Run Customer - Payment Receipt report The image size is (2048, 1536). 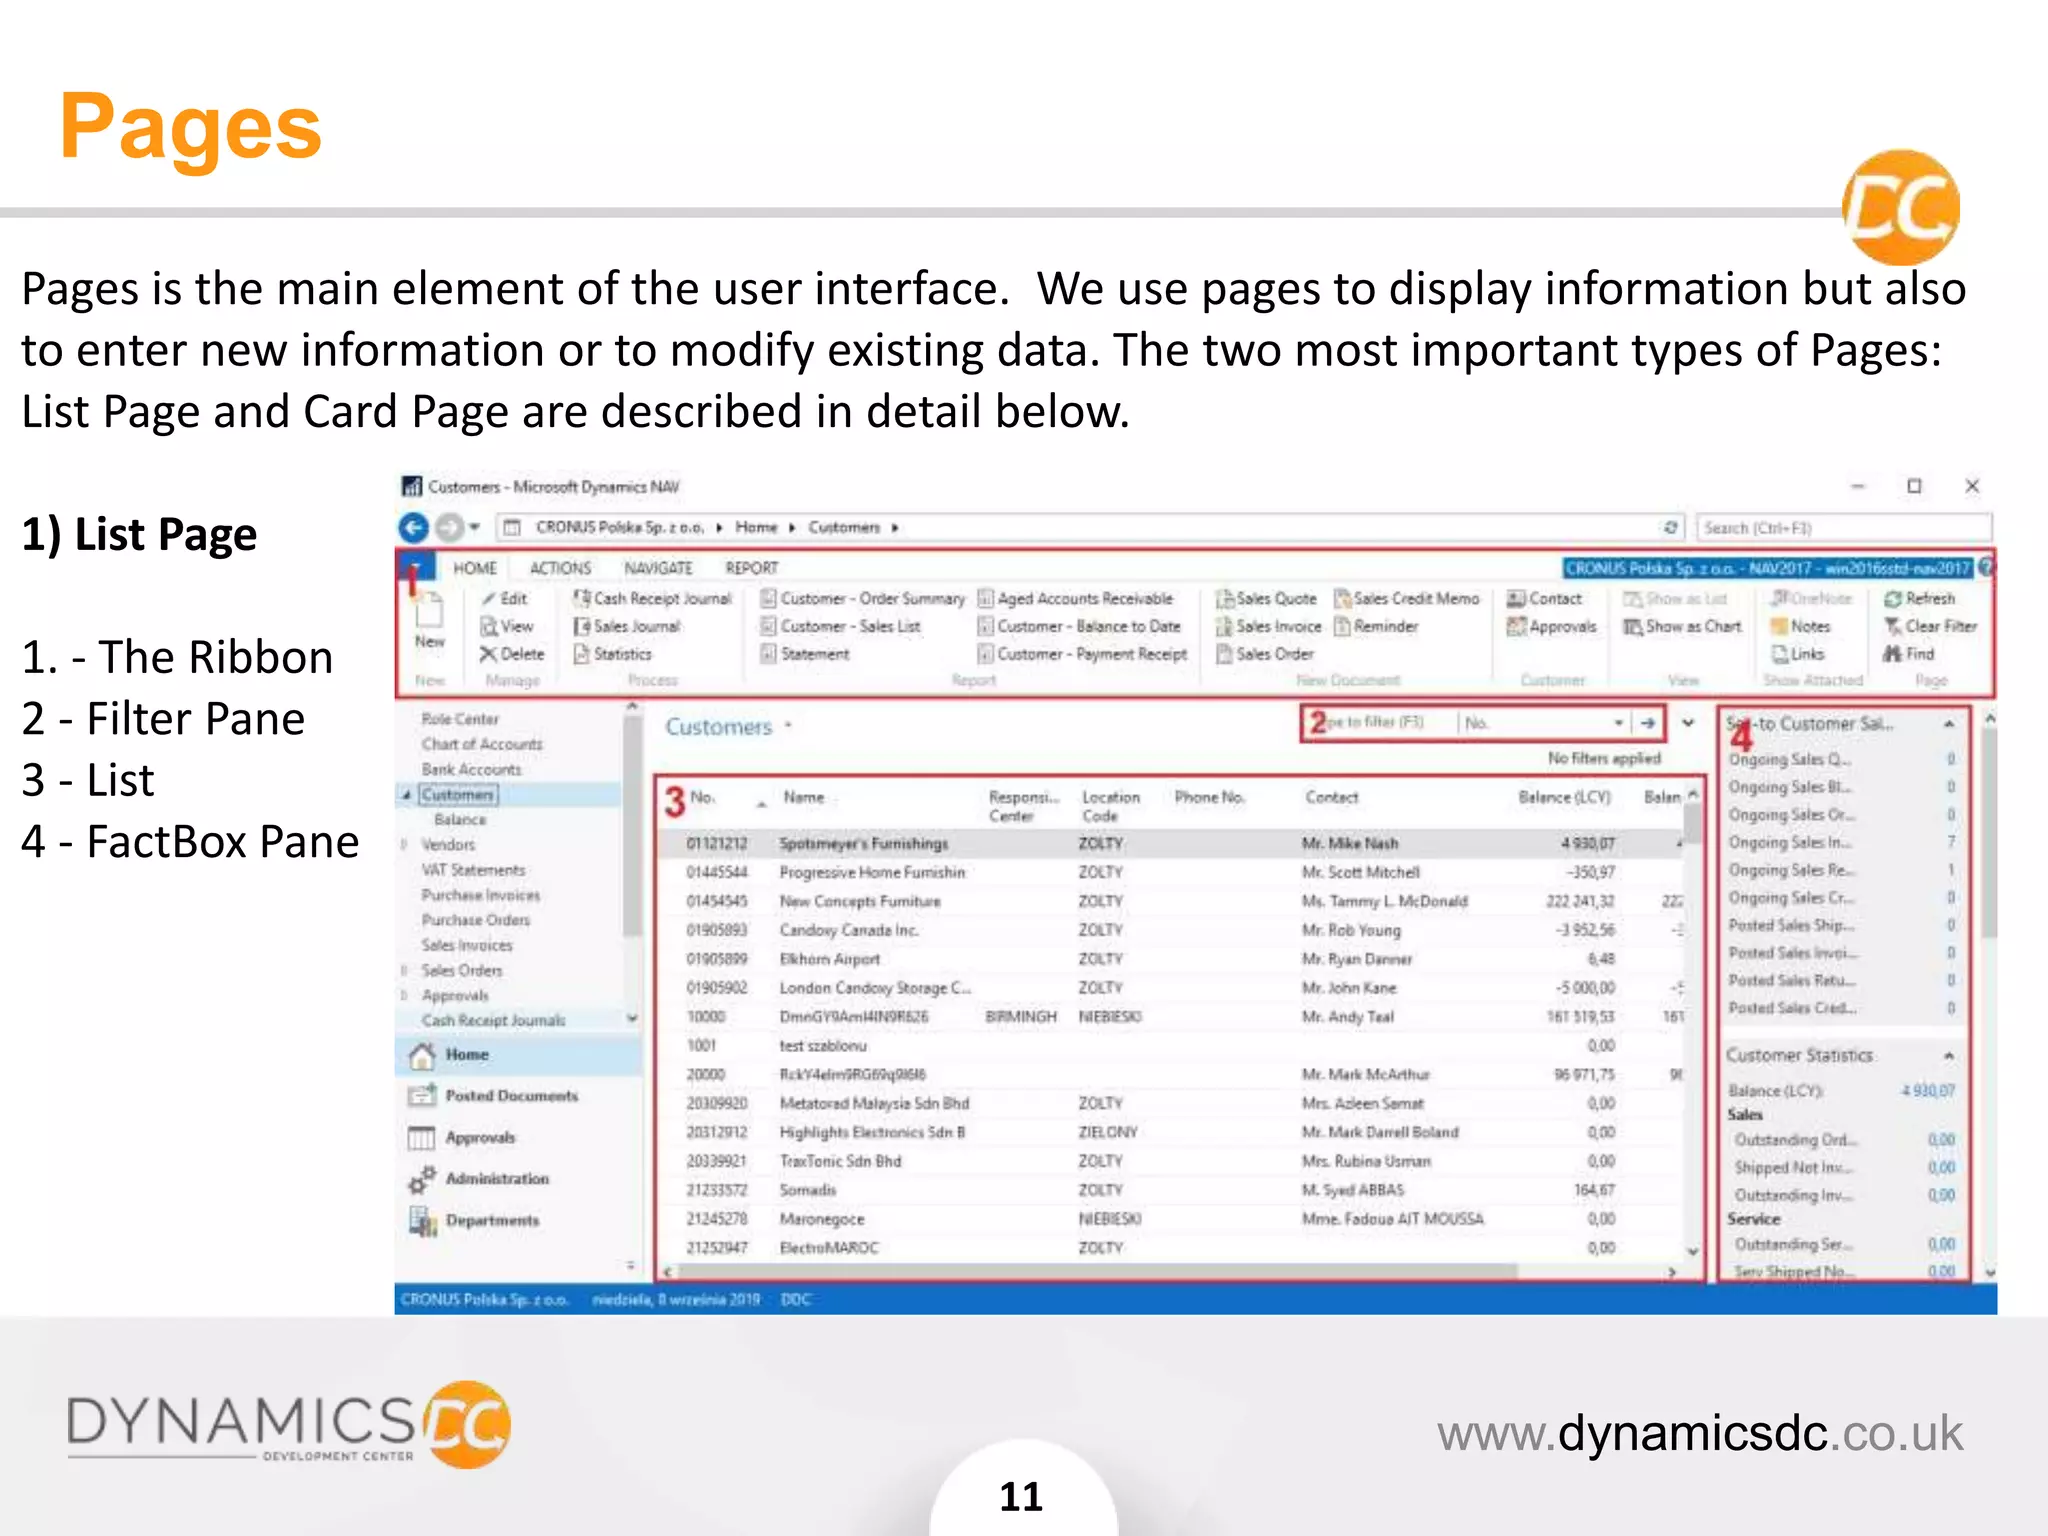pyautogui.click(x=1083, y=654)
